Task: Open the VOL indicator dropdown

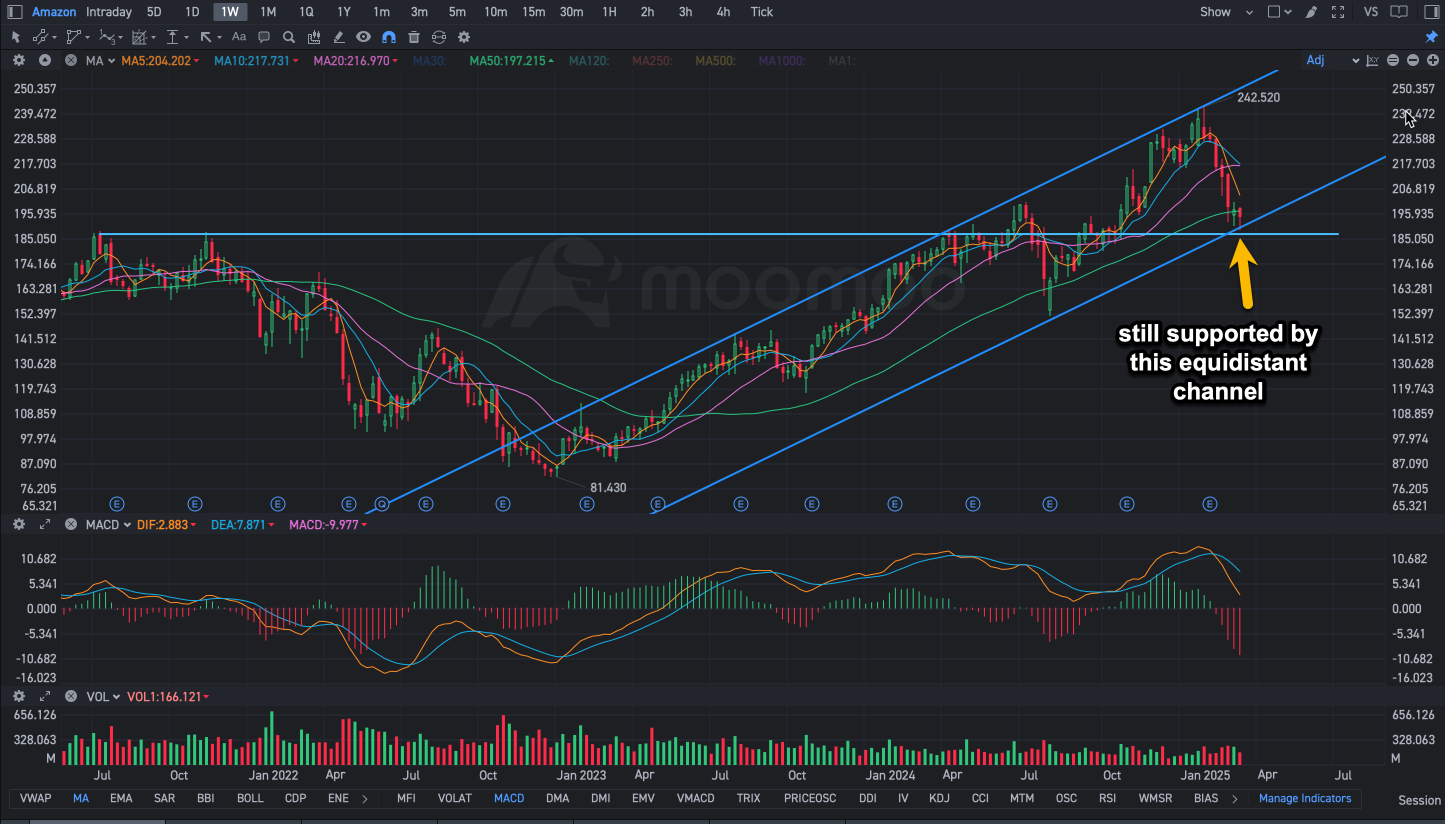Action: pos(103,696)
